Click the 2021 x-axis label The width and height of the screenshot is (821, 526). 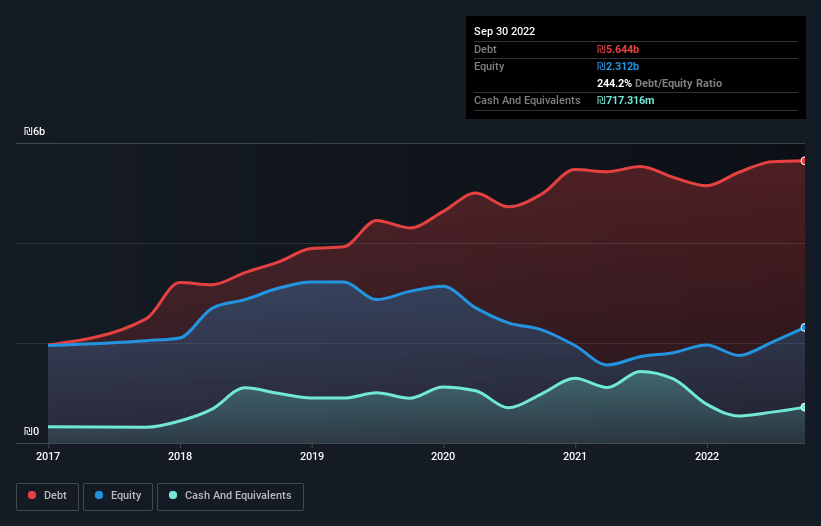(x=575, y=456)
